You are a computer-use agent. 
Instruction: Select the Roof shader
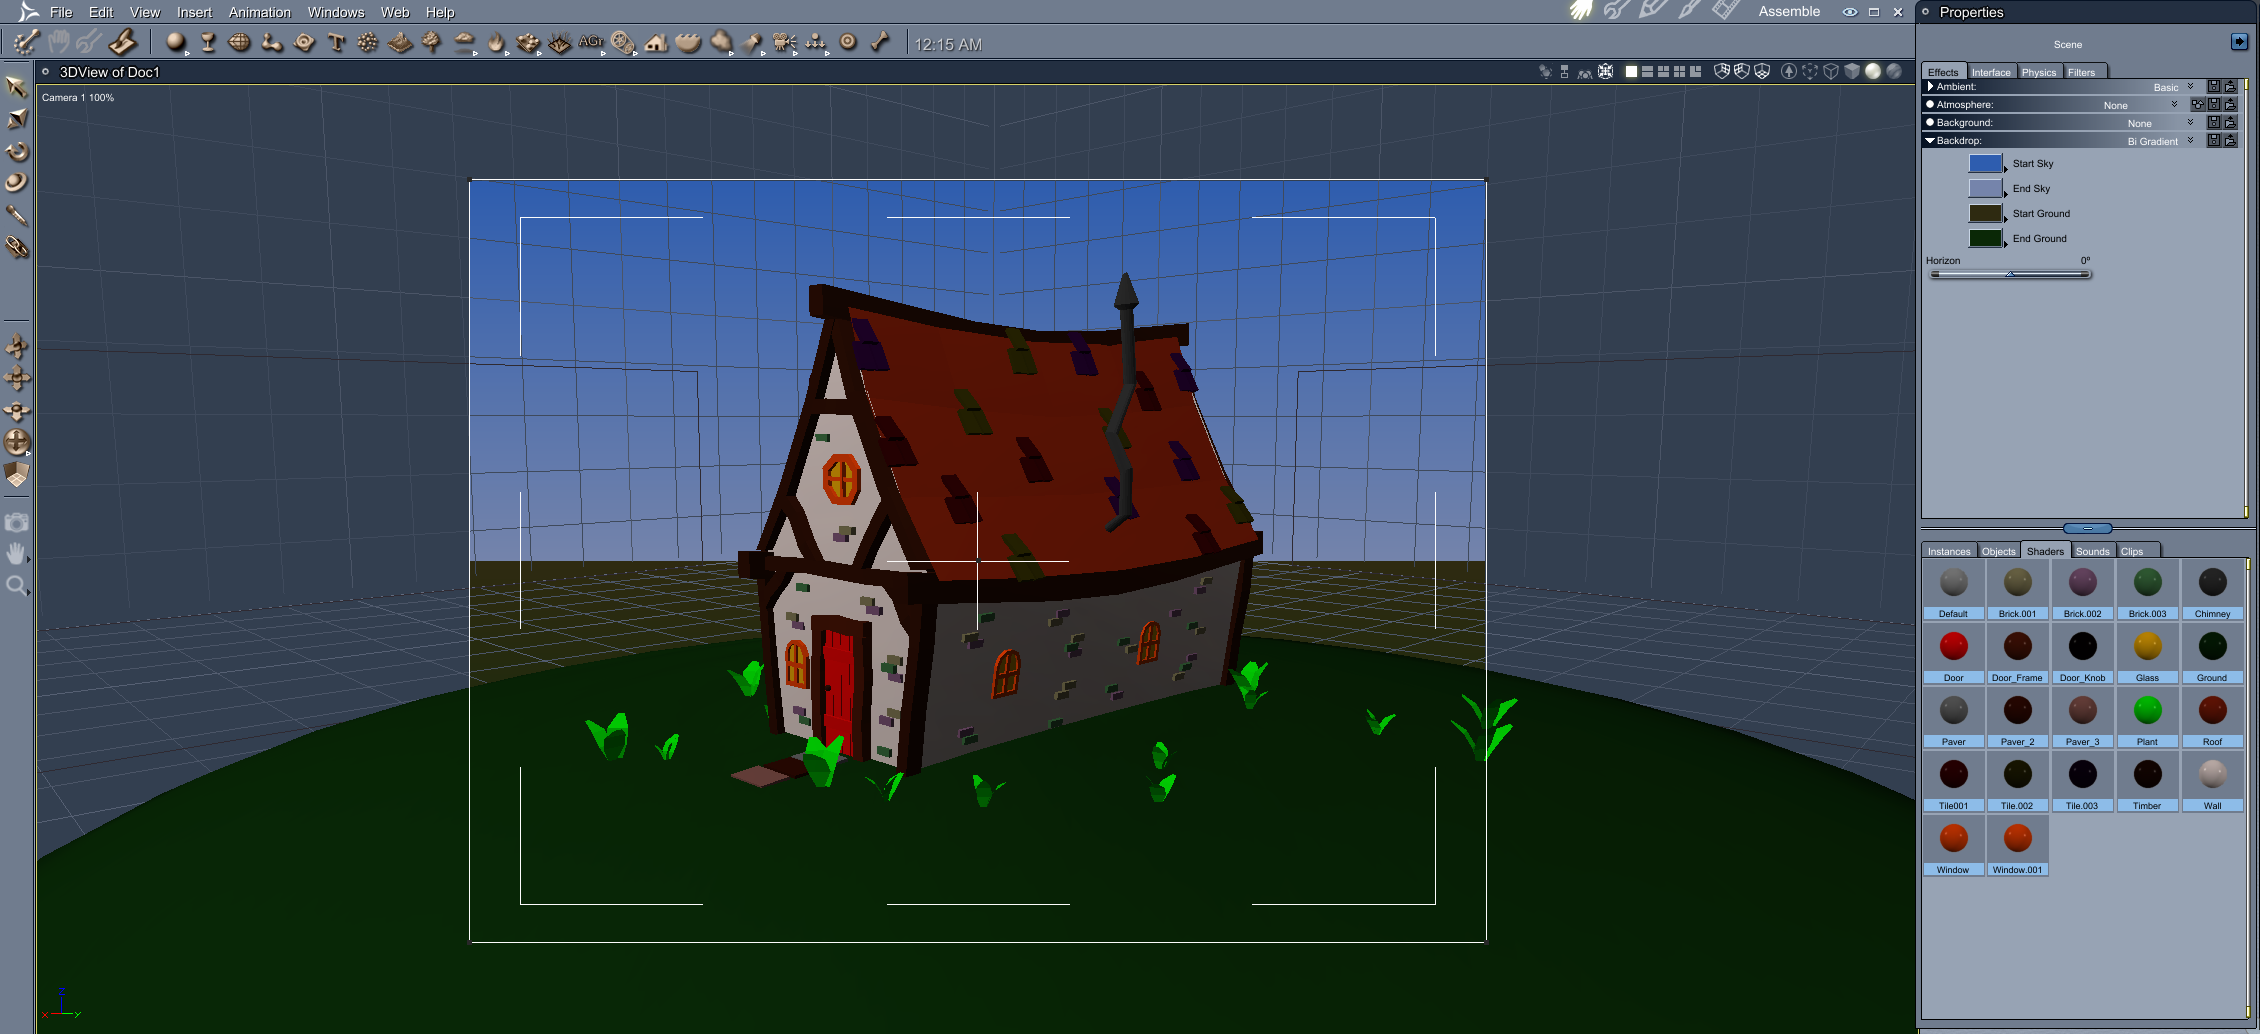point(2212,719)
